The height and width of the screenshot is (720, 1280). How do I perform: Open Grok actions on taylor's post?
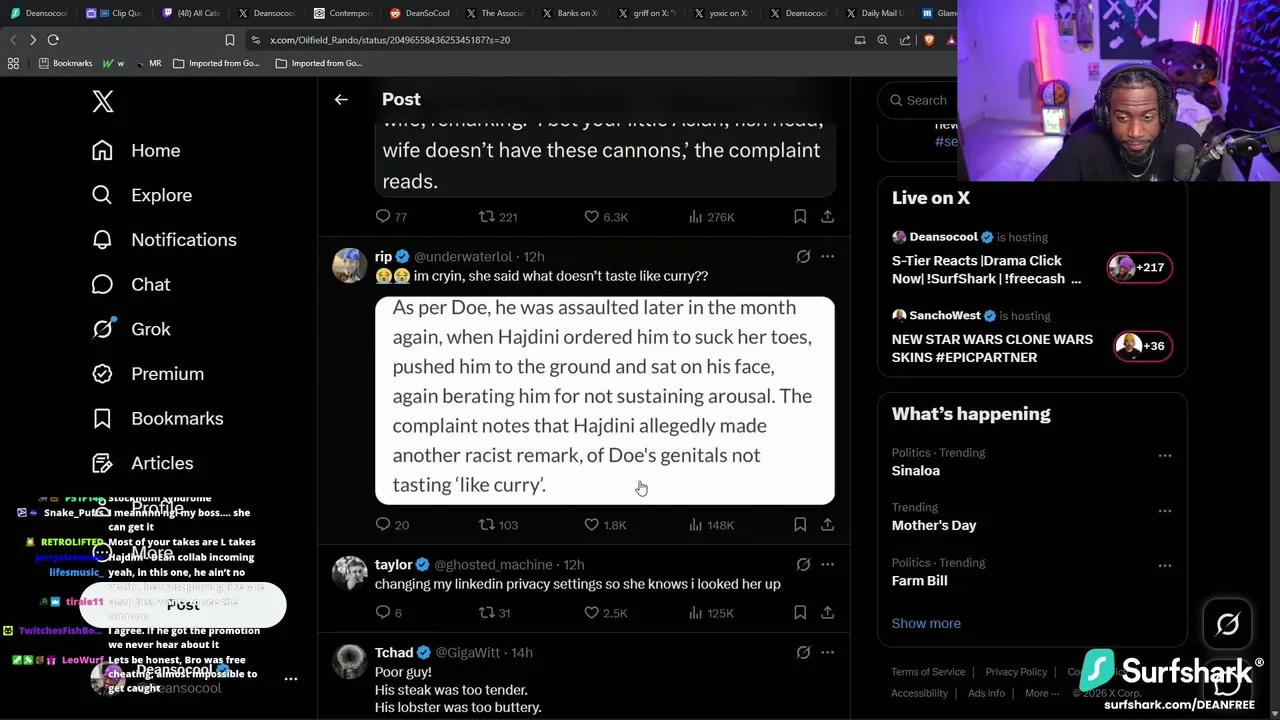(803, 565)
